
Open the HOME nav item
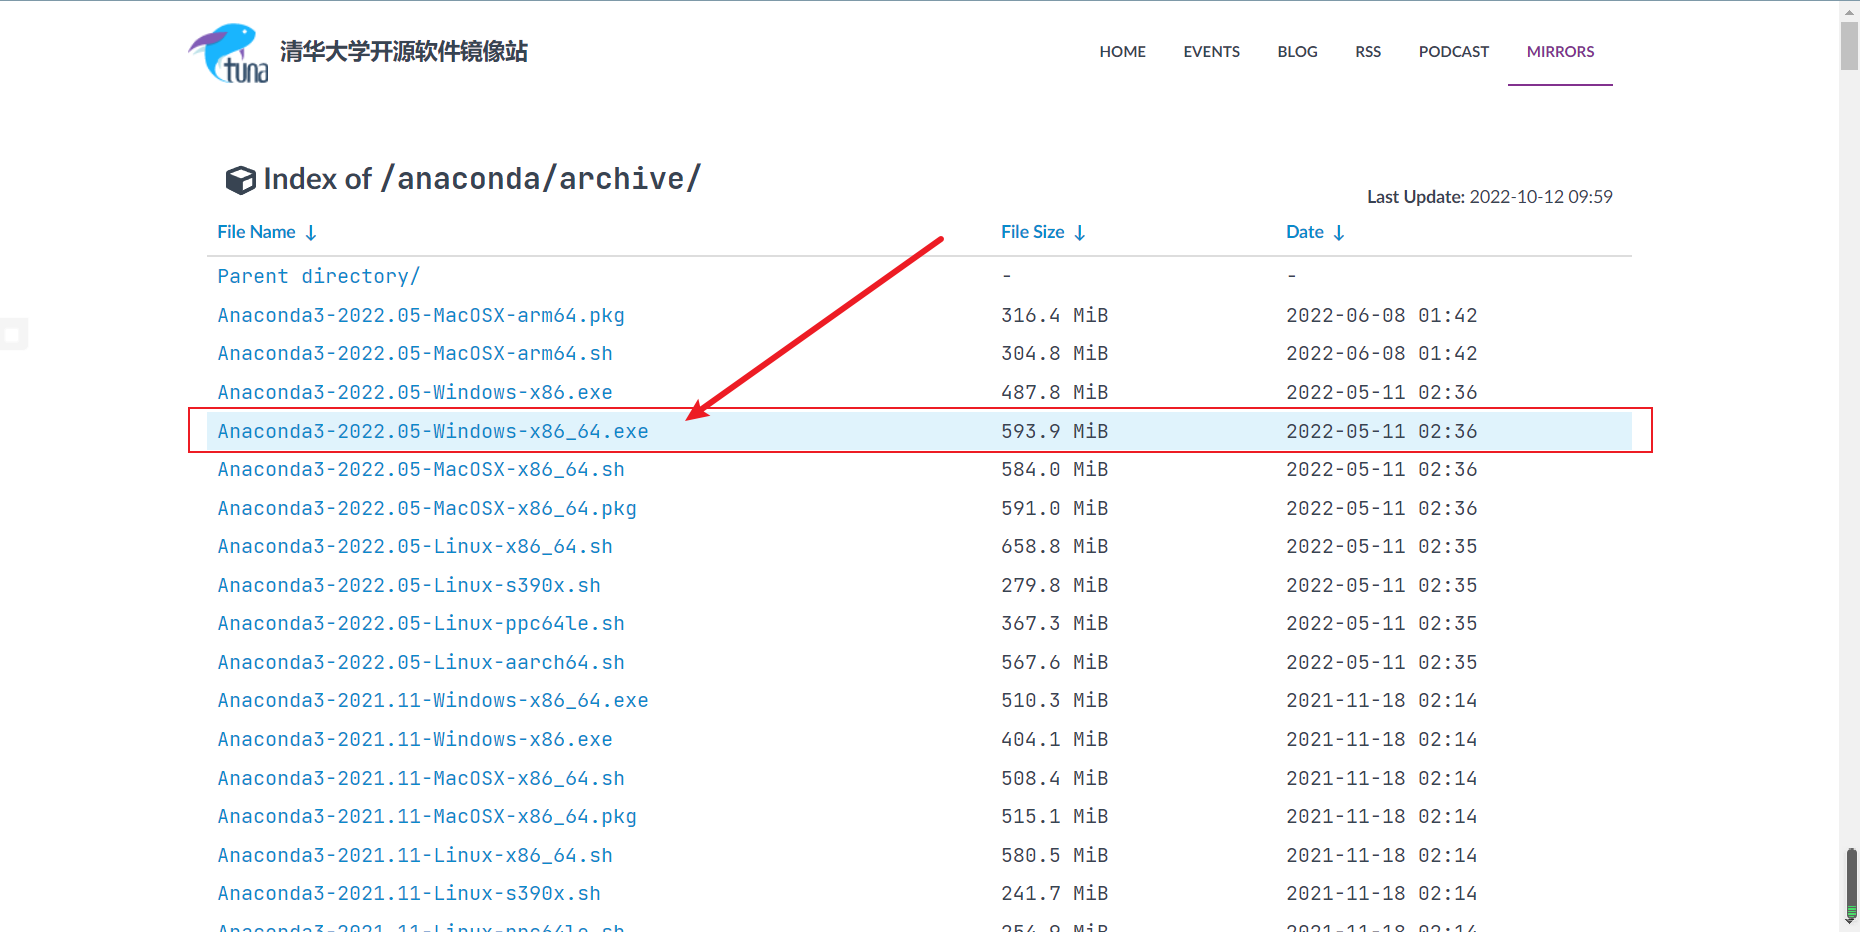click(1122, 52)
